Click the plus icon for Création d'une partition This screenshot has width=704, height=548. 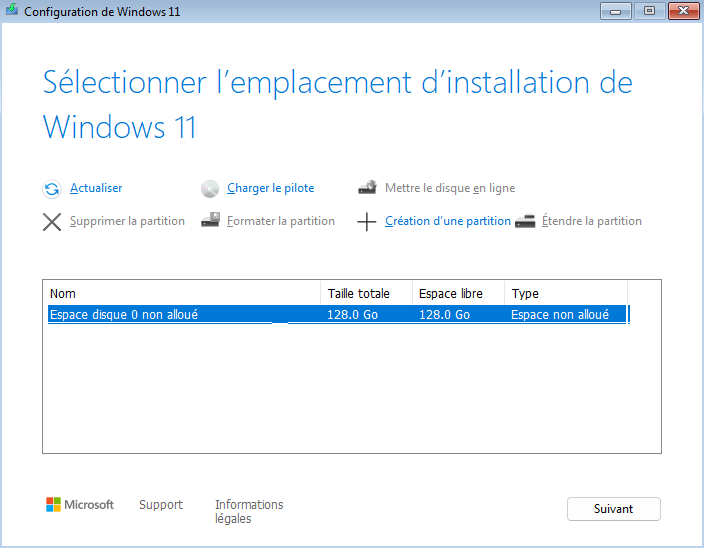[367, 222]
